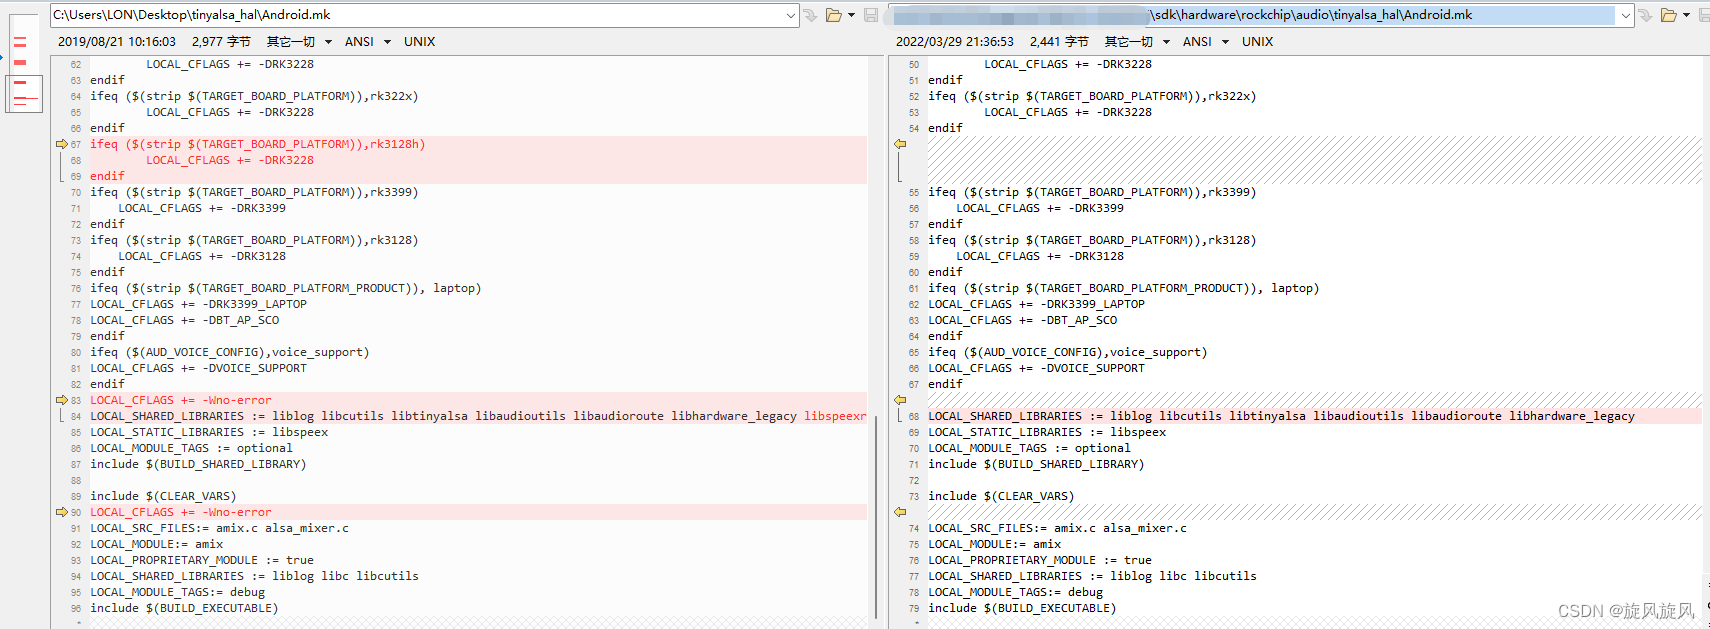The height and width of the screenshot is (629, 1710).
Task: Click the right timestamp 2022/03/29 21:36:53
Action: [x=955, y=42]
